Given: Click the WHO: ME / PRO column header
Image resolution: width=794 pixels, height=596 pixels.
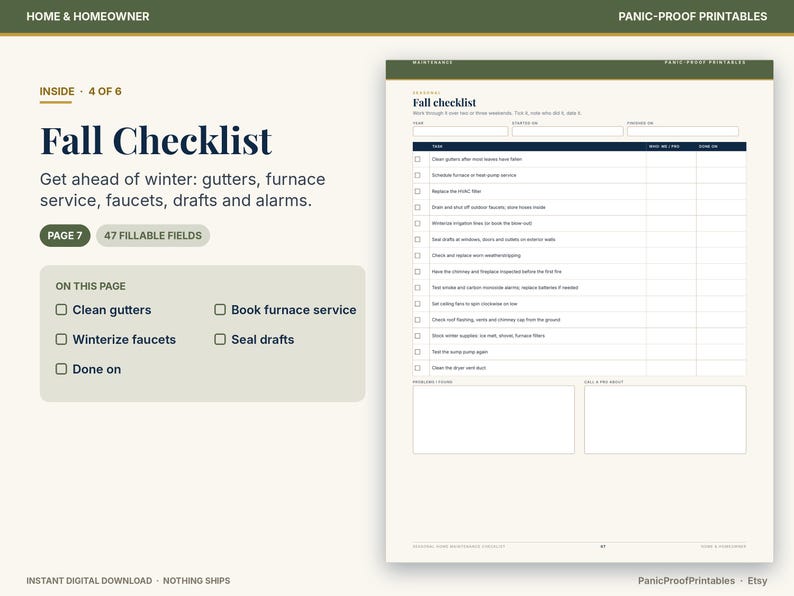Looking at the screenshot, I should click(x=664, y=146).
